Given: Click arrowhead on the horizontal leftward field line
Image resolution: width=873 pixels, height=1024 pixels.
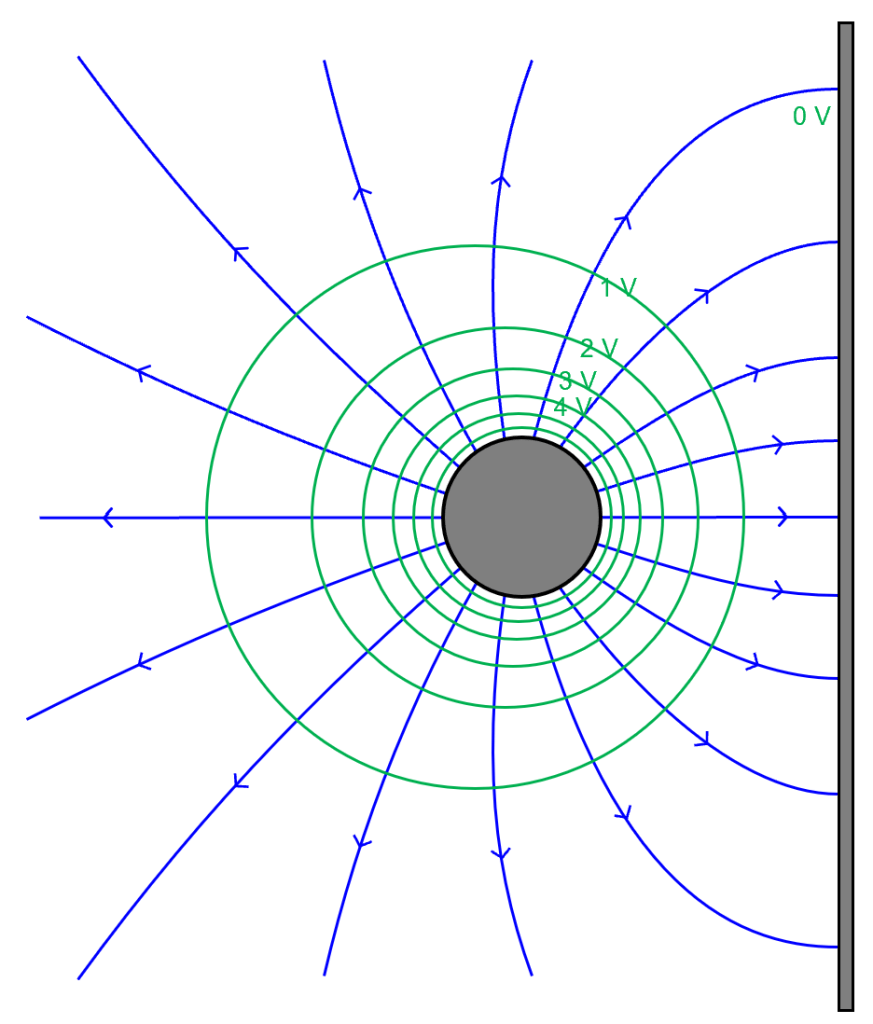Looking at the screenshot, I should tap(108, 517).
